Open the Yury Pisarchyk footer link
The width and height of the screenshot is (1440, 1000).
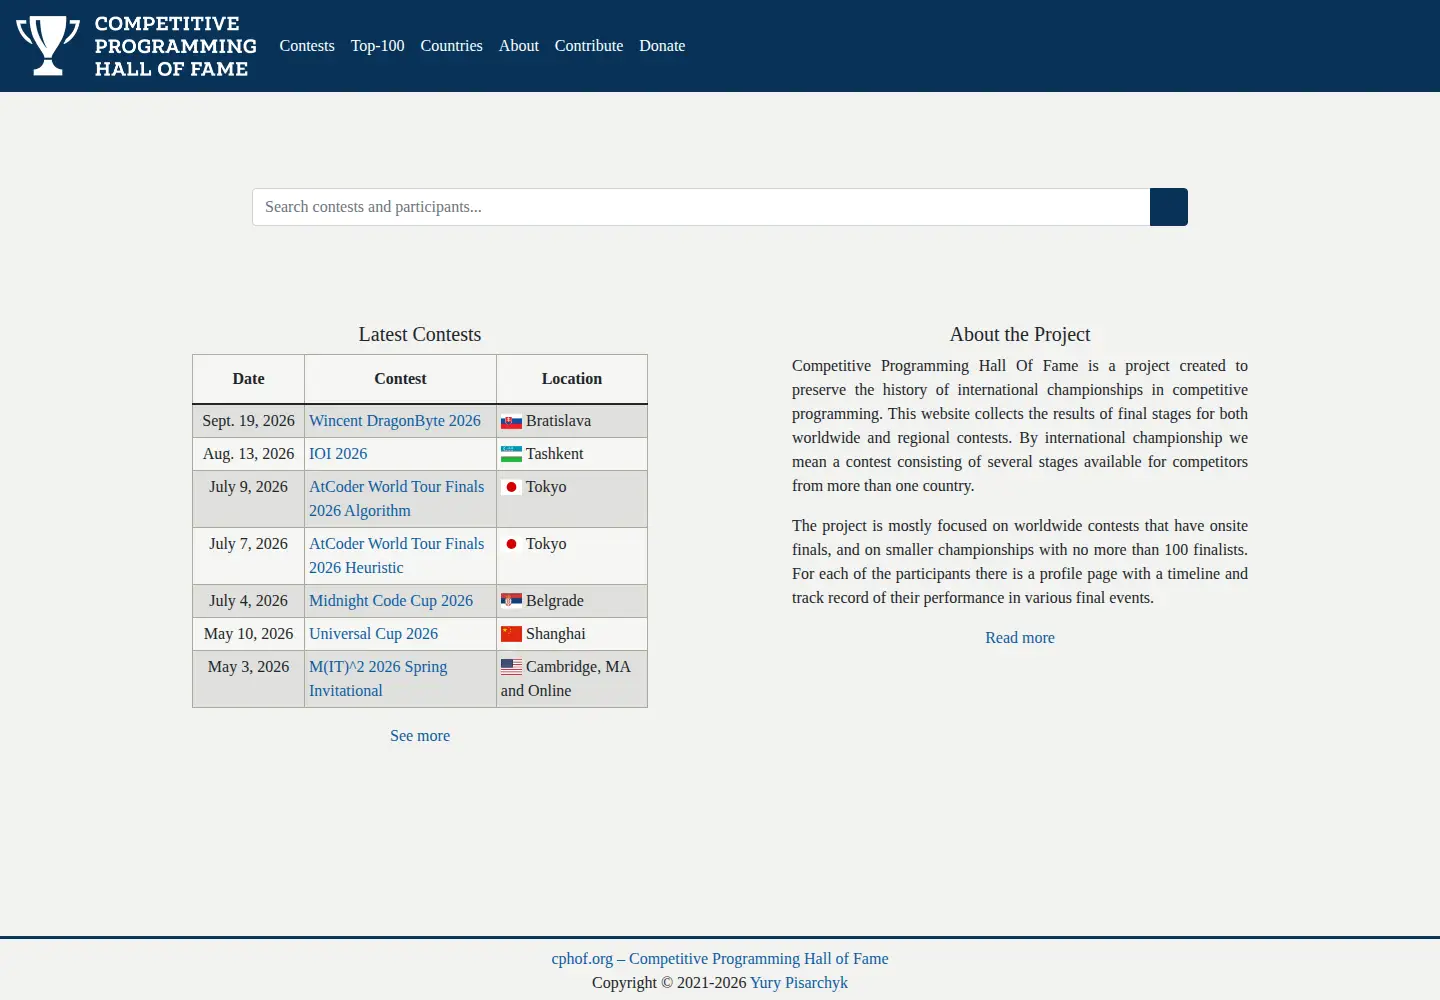click(799, 983)
